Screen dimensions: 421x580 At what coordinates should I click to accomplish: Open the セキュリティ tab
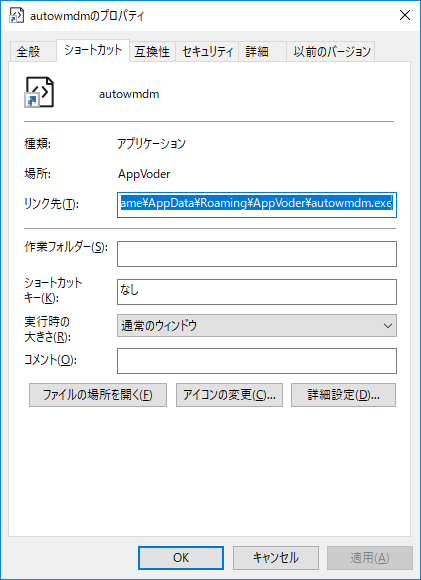coord(207,51)
